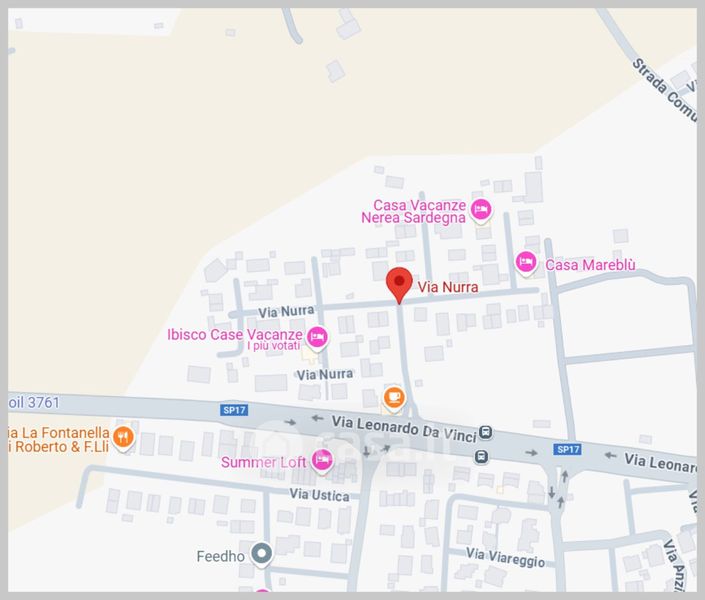Click the right SP17 road shield

click(568, 449)
